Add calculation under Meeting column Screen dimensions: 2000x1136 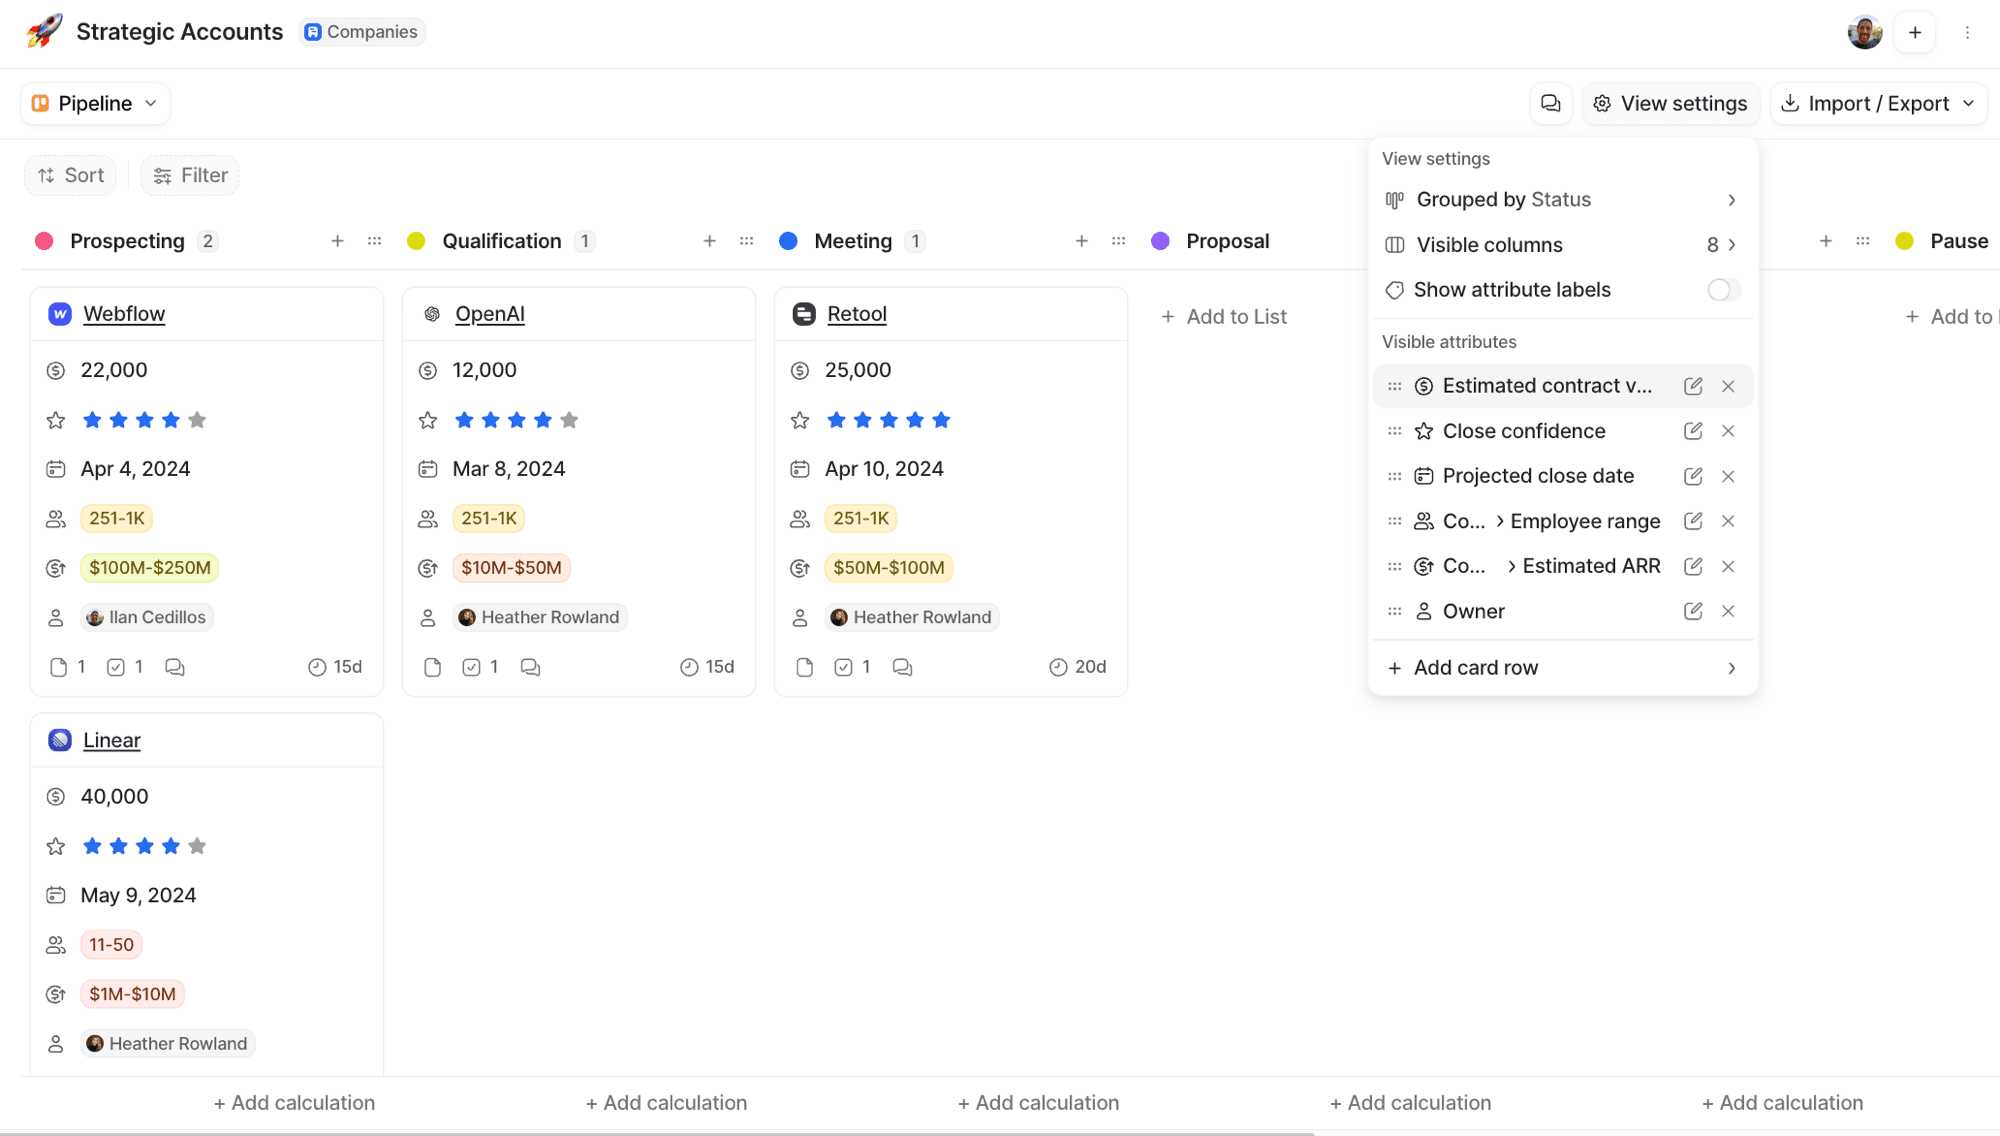tap(1038, 1103)
